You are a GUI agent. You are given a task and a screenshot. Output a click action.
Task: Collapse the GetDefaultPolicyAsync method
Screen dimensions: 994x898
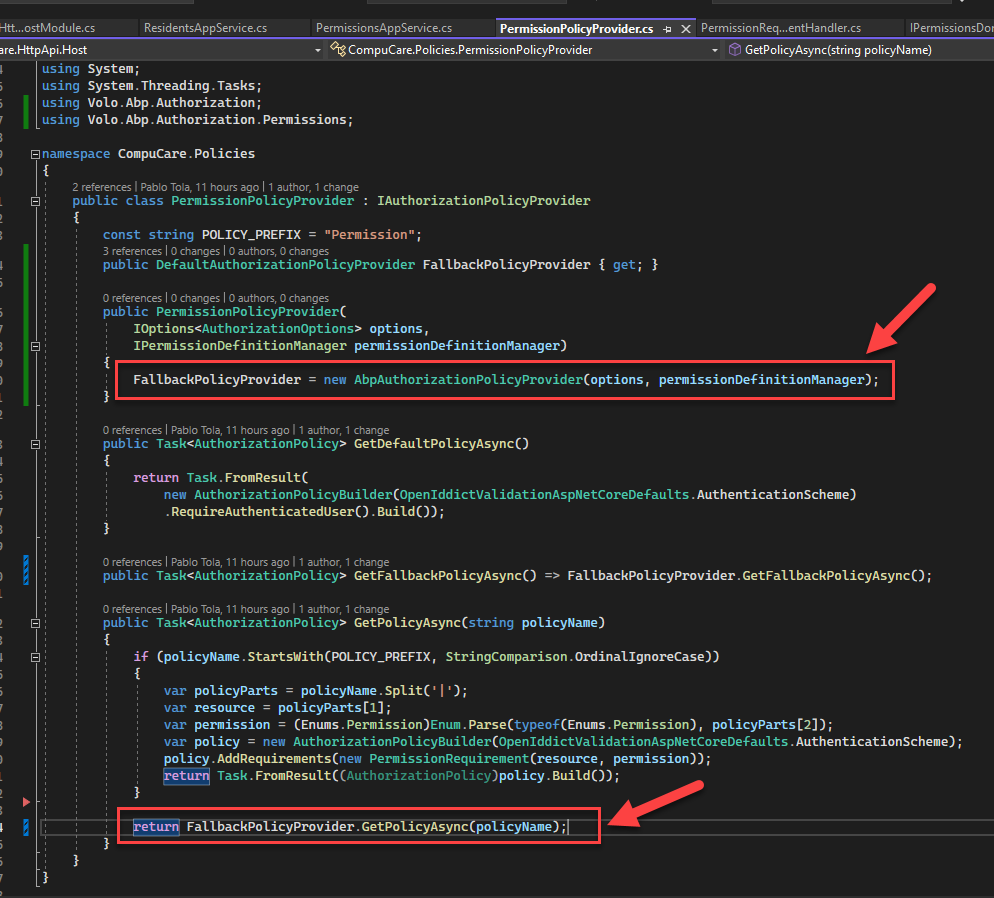pos(36,444)
